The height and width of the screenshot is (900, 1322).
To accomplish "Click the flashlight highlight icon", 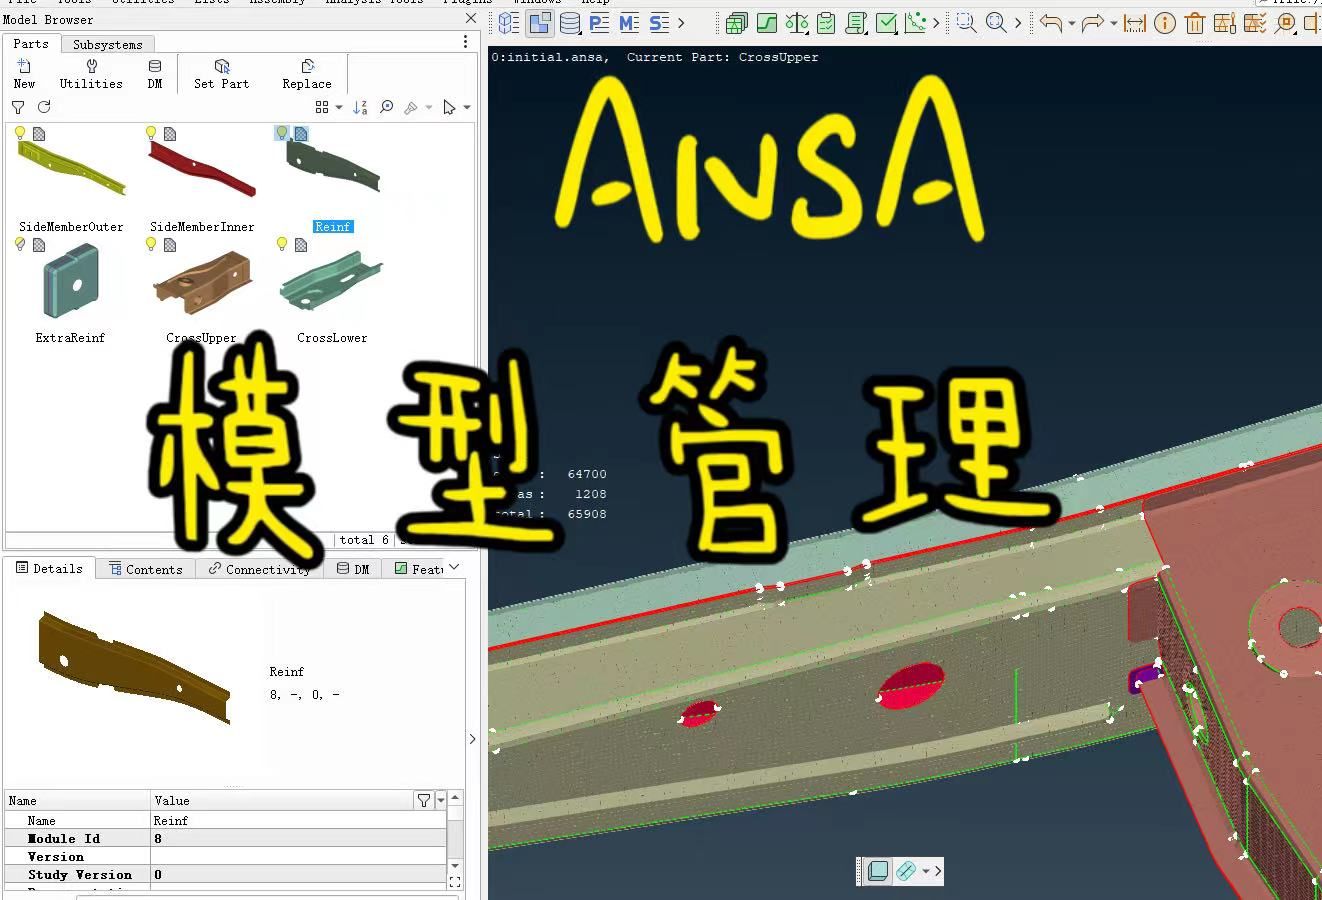I will 411,107.
